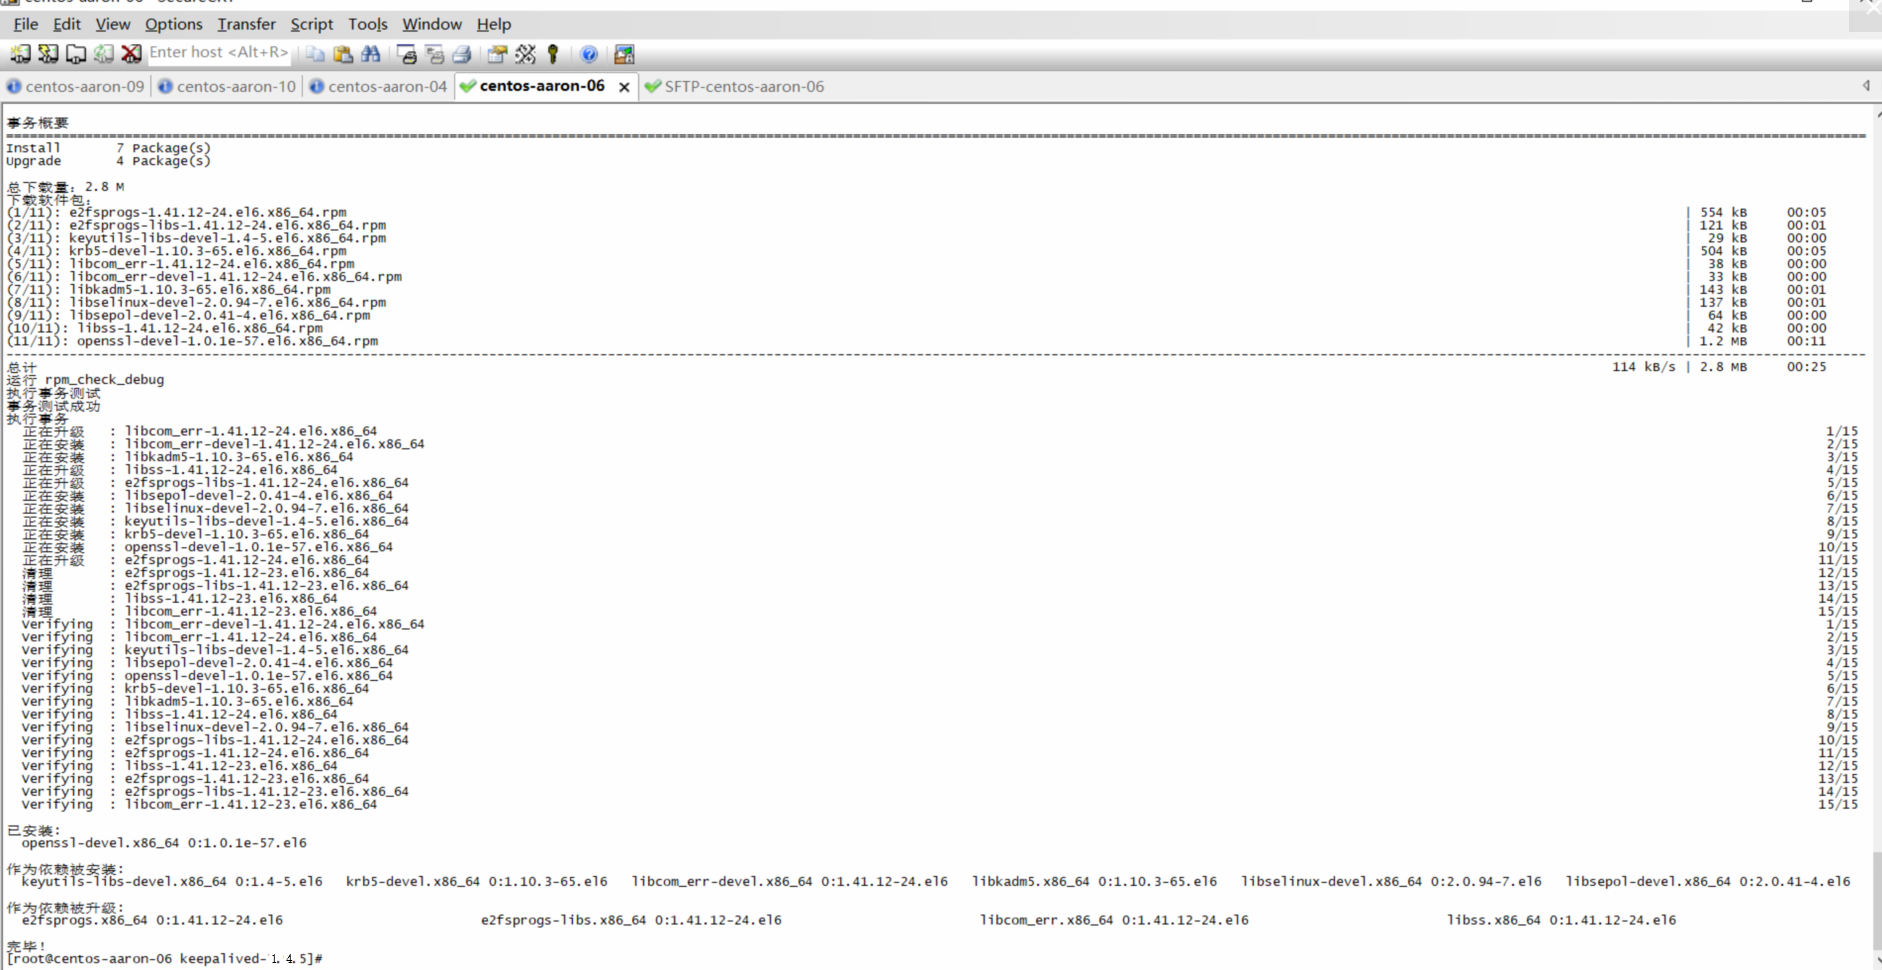Open the Script menu

(312, 24)
